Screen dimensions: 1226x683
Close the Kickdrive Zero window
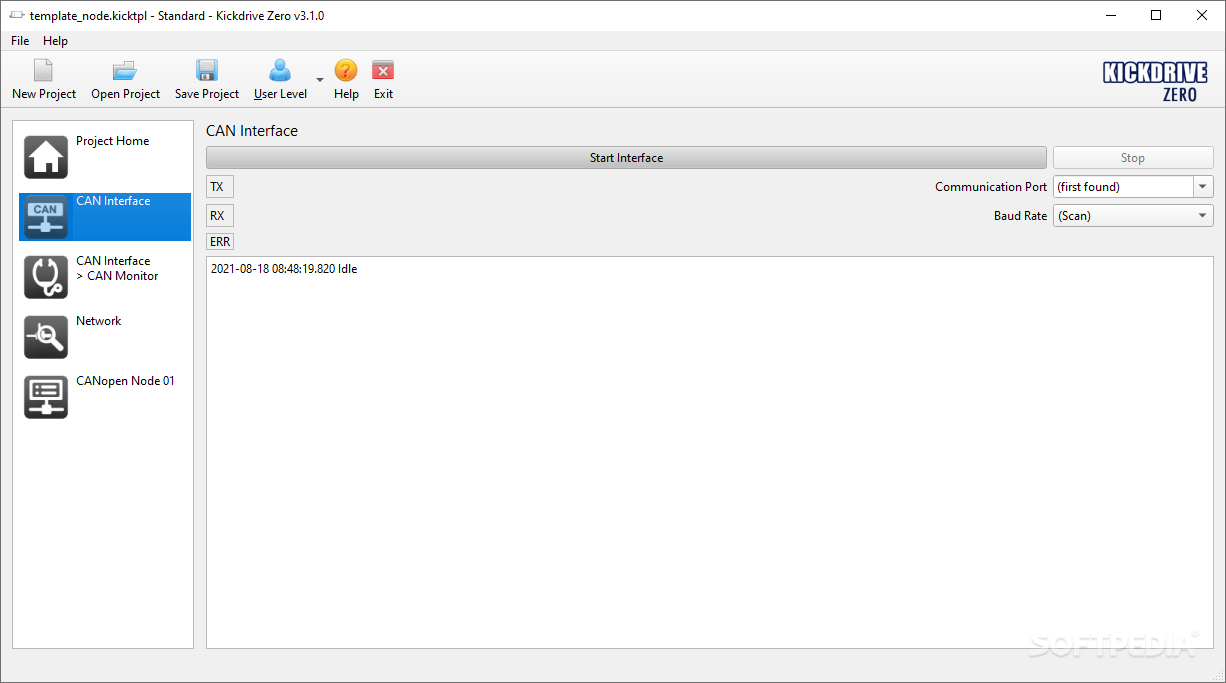[x=1202, y=15]
